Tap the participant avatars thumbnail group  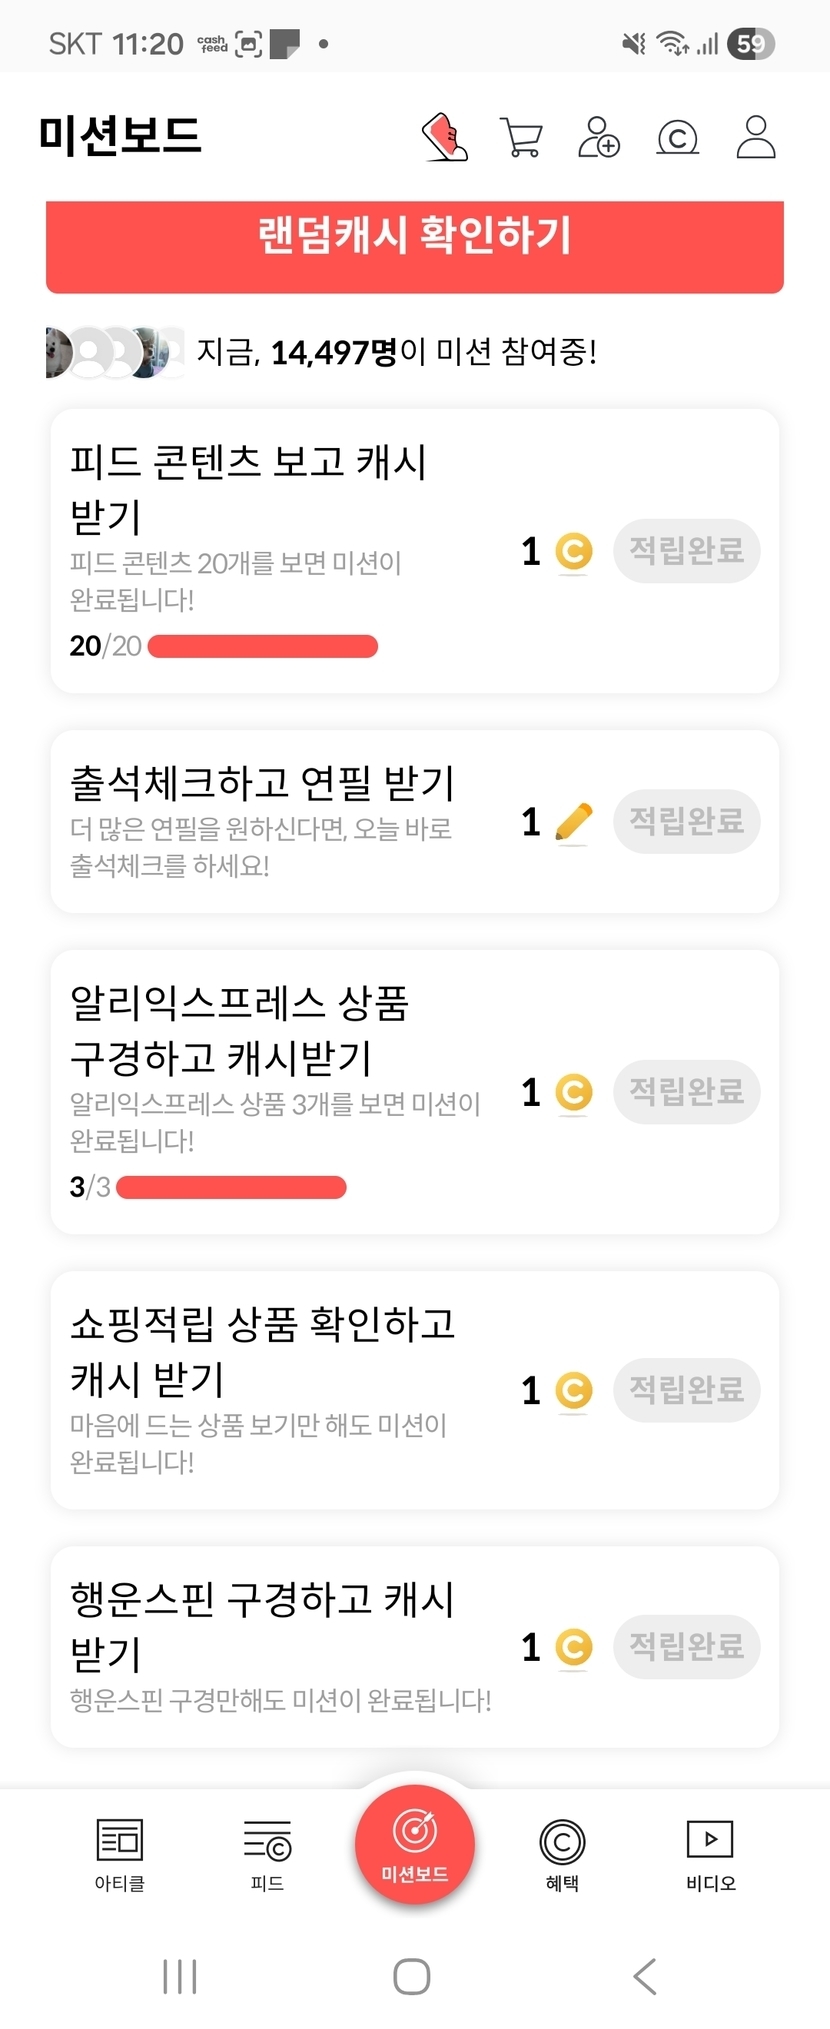(x=114, y=352)
